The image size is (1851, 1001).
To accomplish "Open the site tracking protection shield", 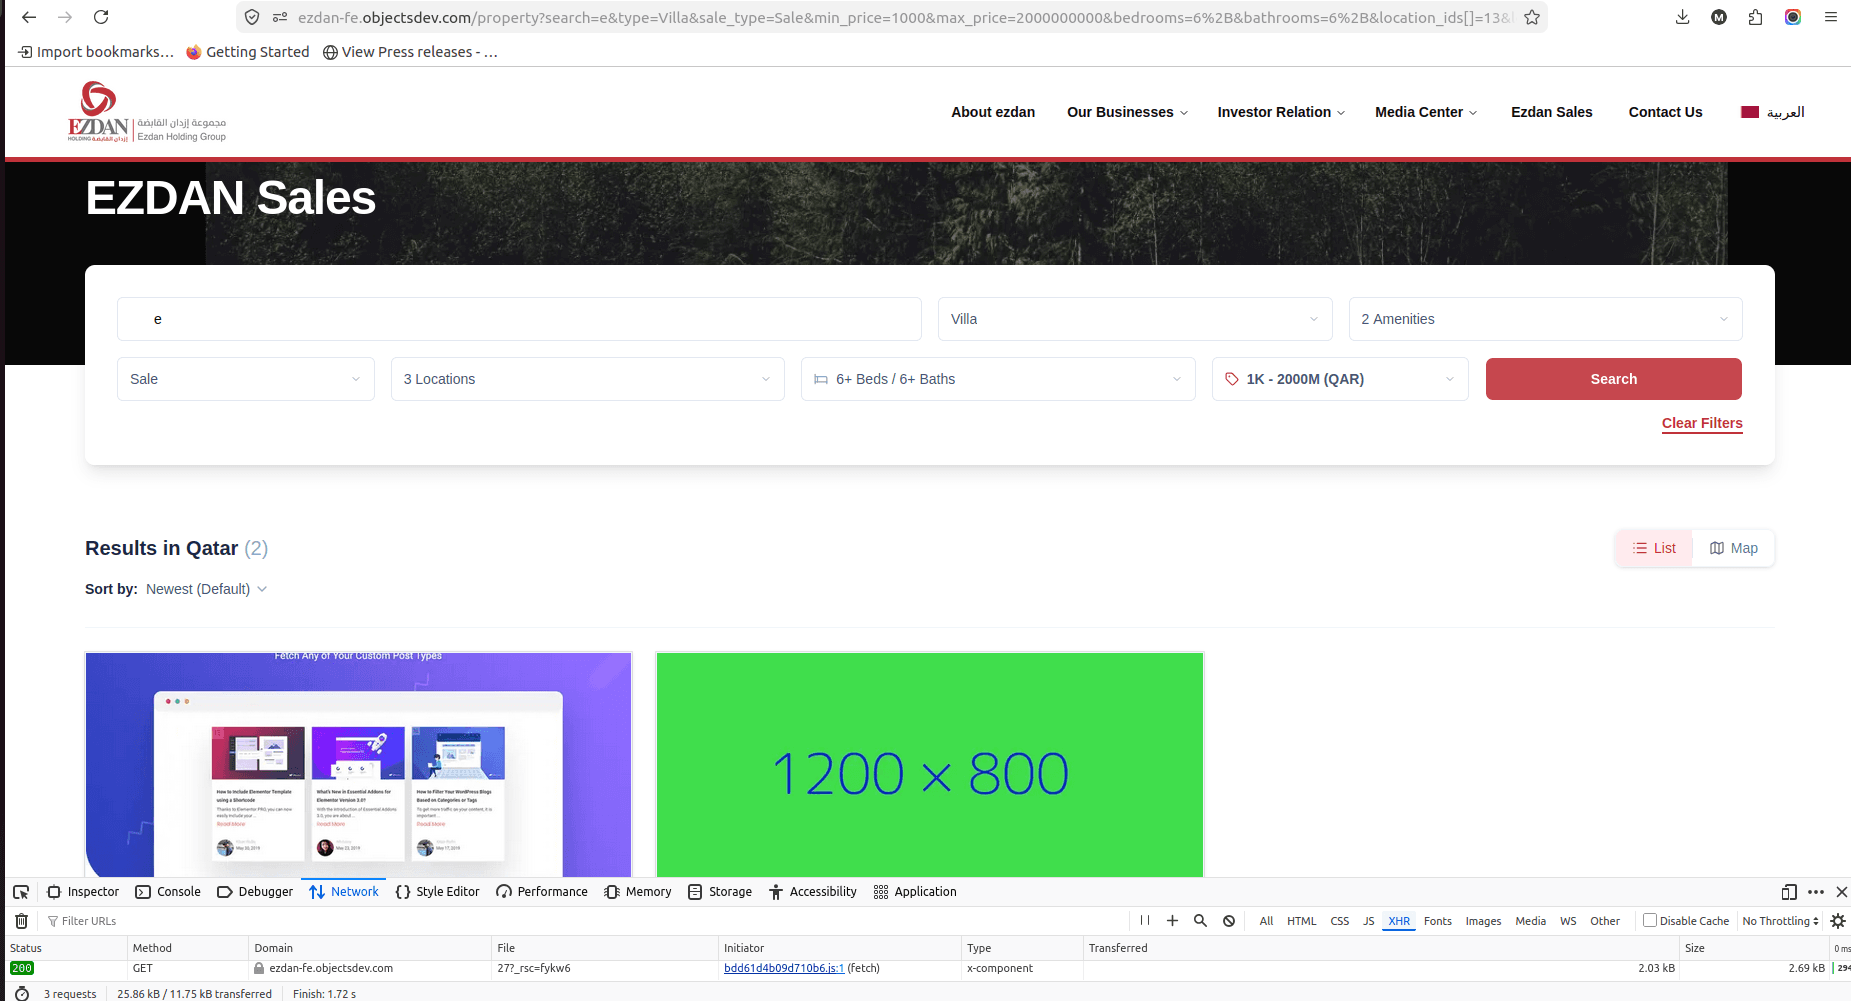I will tap(252, 17).
